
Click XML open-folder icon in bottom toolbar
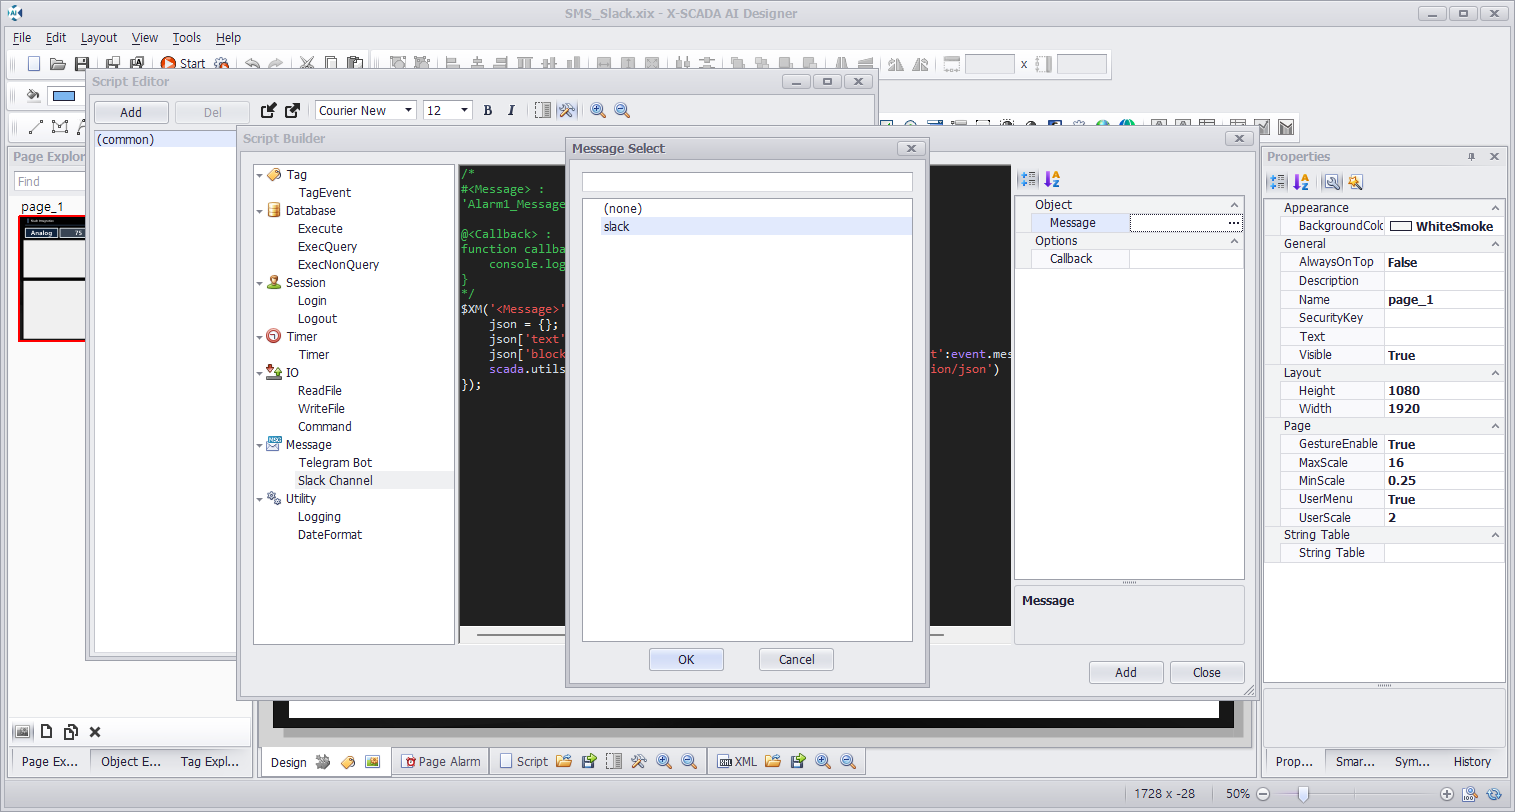(773, 761)
